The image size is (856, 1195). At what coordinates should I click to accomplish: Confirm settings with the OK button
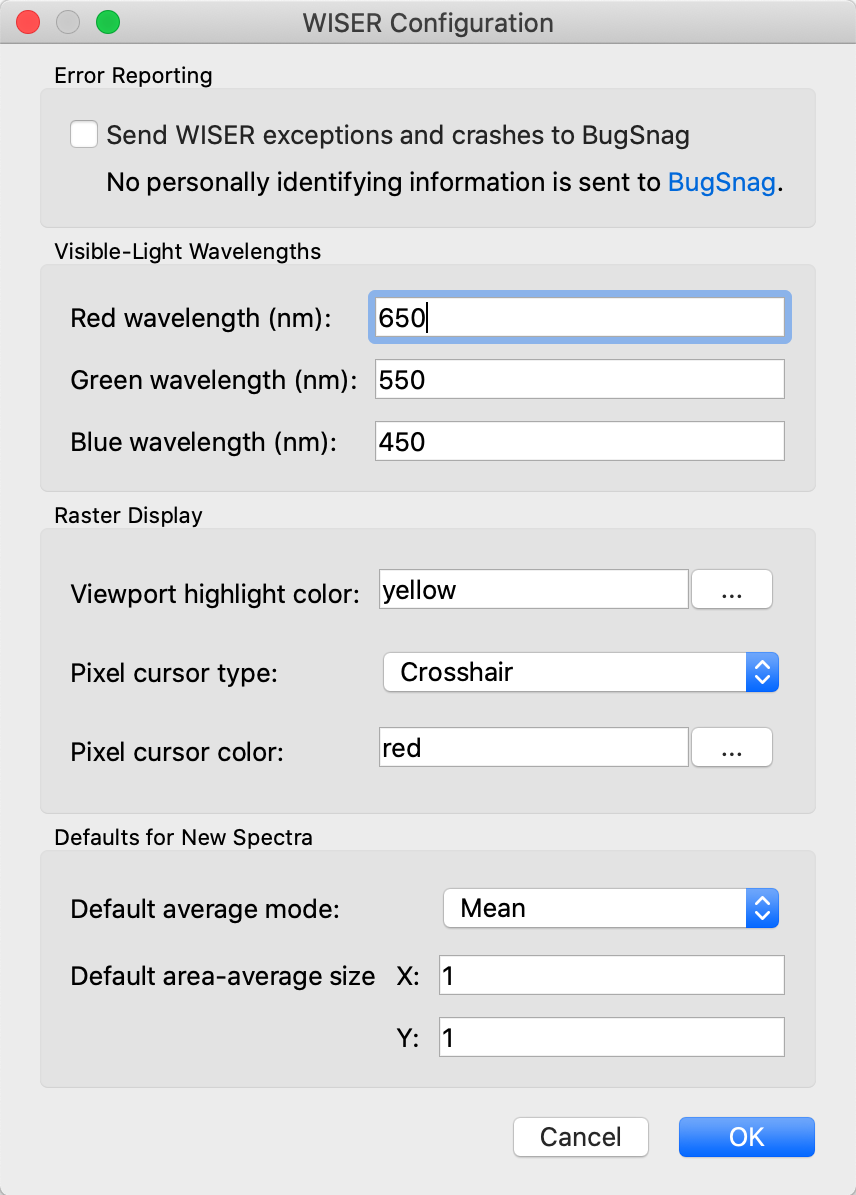pos(746,1137)
